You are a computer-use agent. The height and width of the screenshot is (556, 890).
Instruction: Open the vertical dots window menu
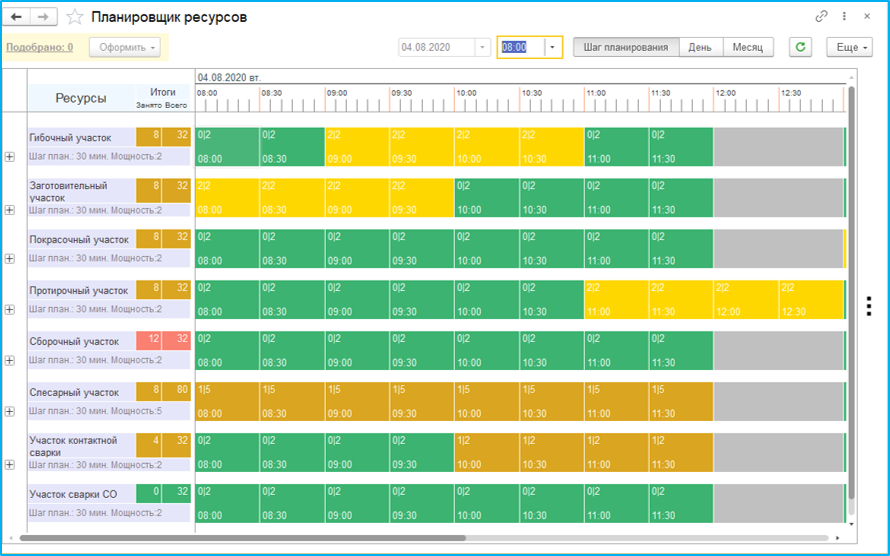coord(844,16)
